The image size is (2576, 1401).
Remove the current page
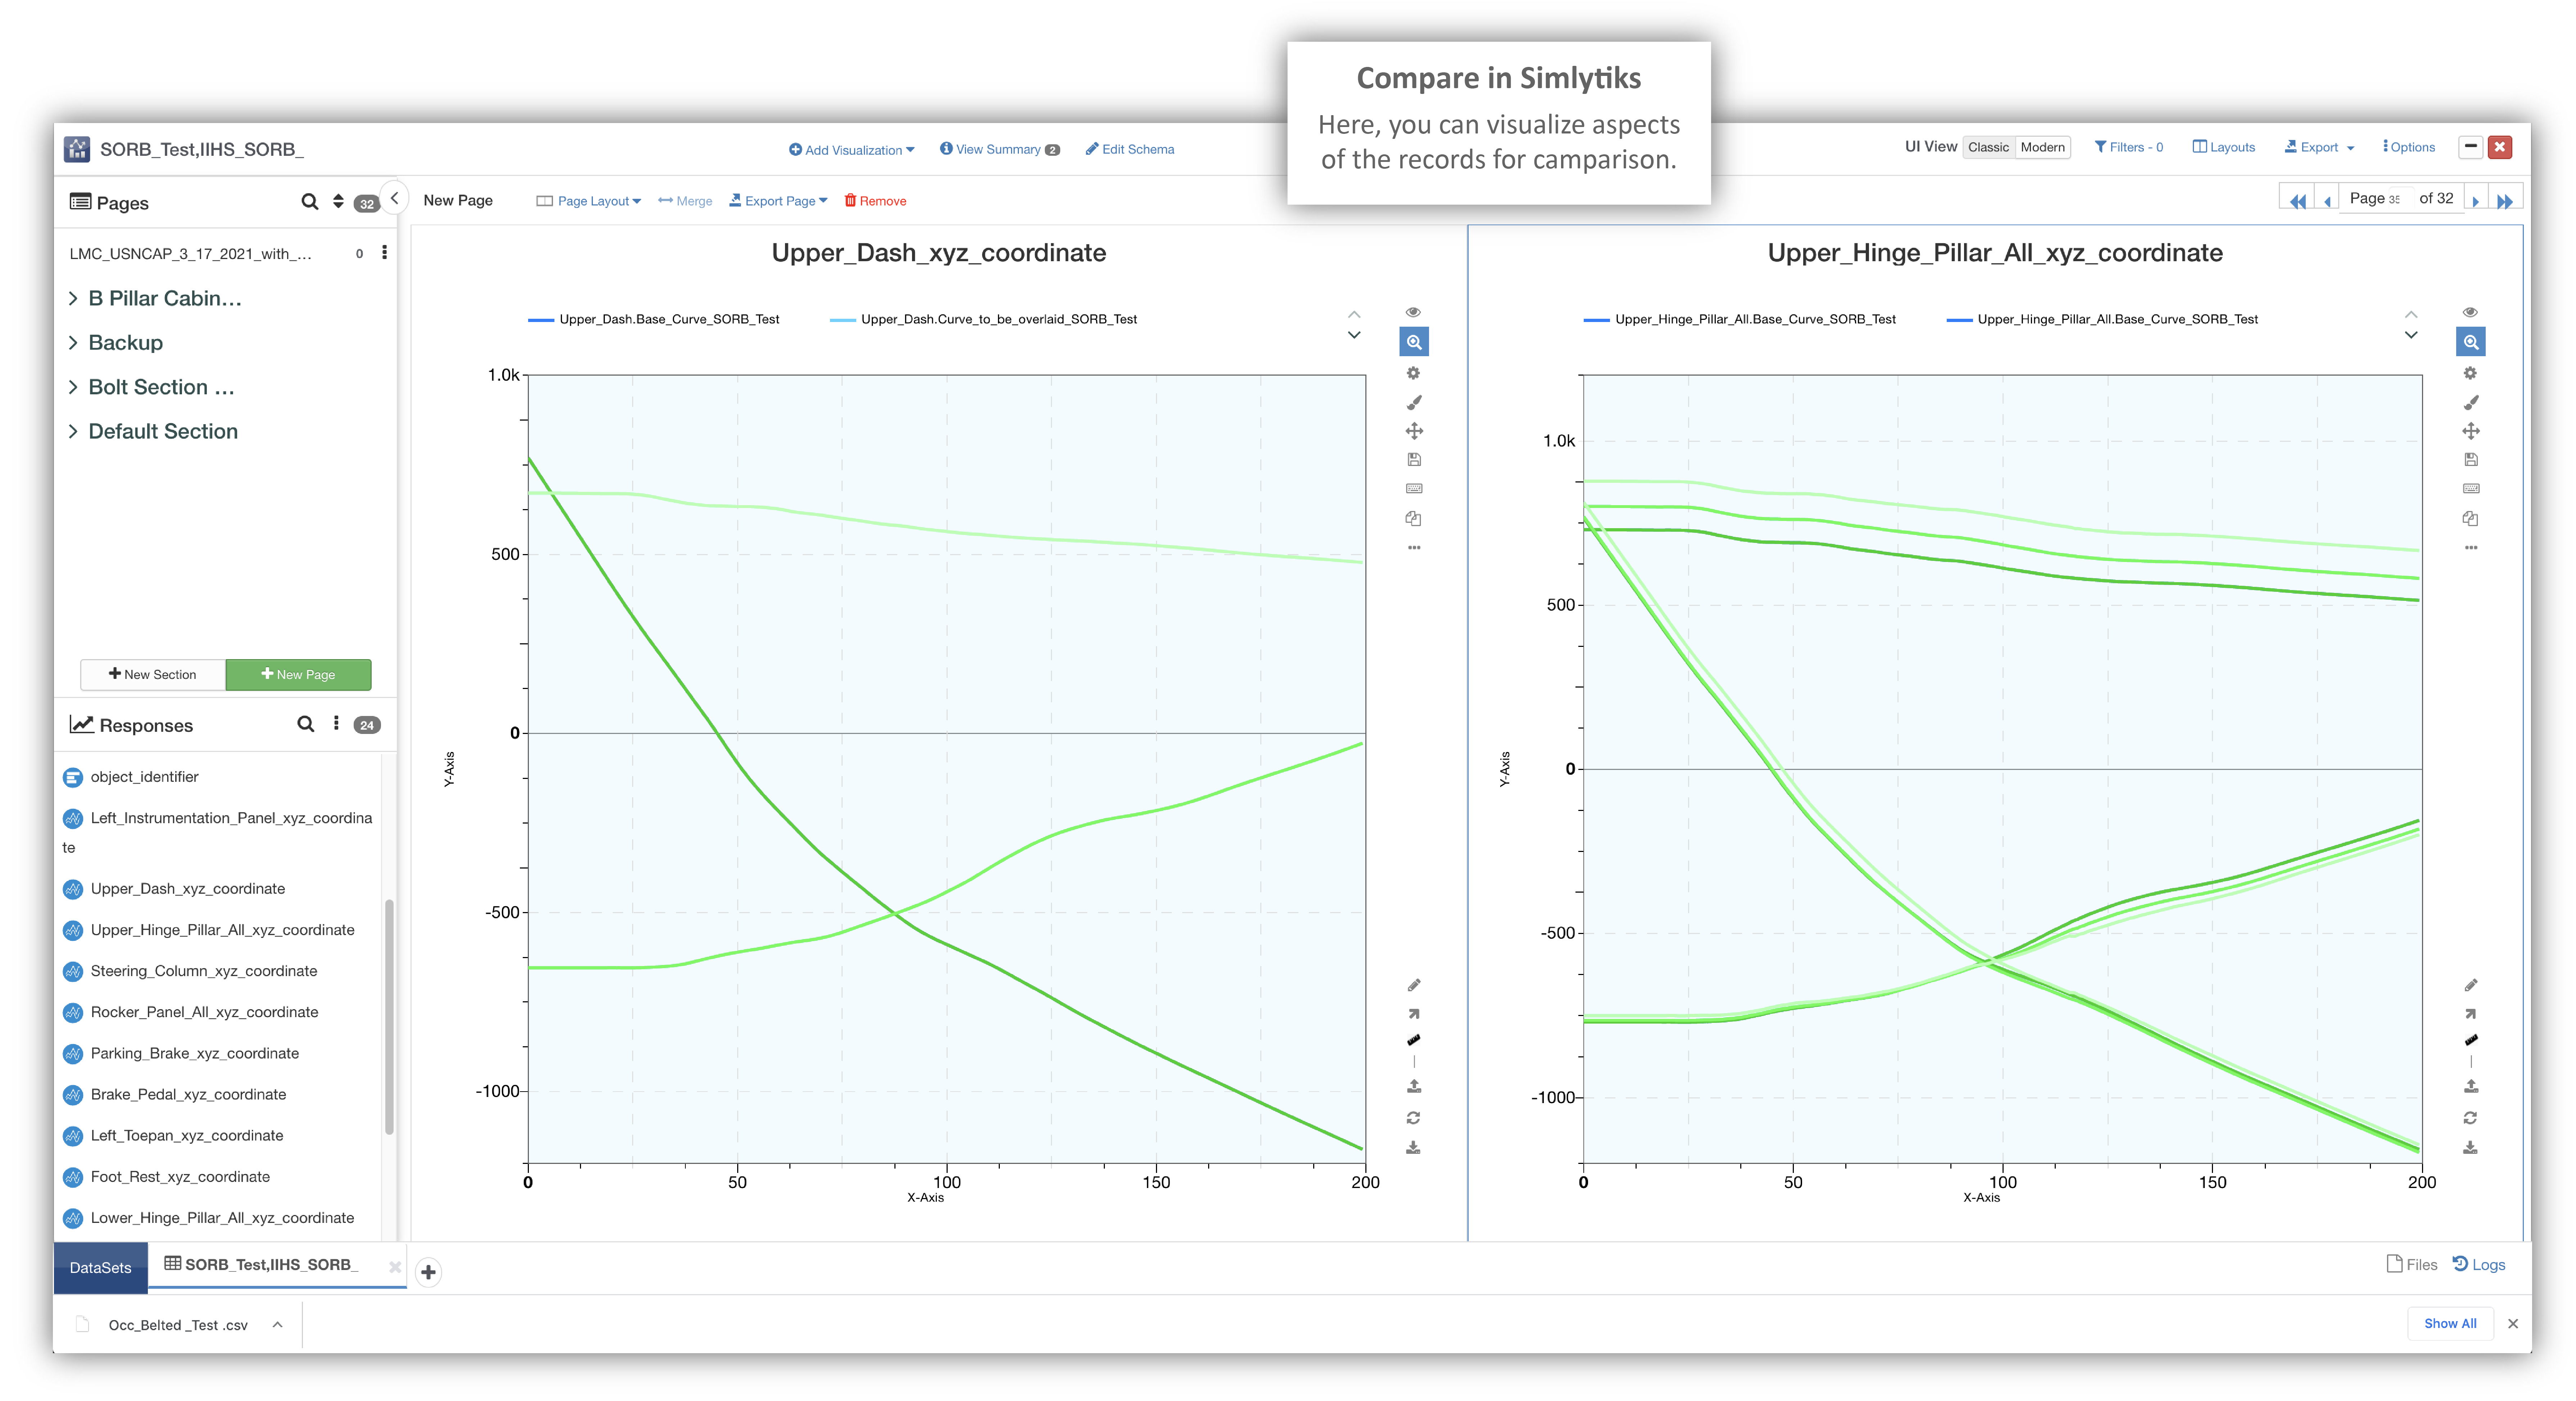(x=875, y=201)
